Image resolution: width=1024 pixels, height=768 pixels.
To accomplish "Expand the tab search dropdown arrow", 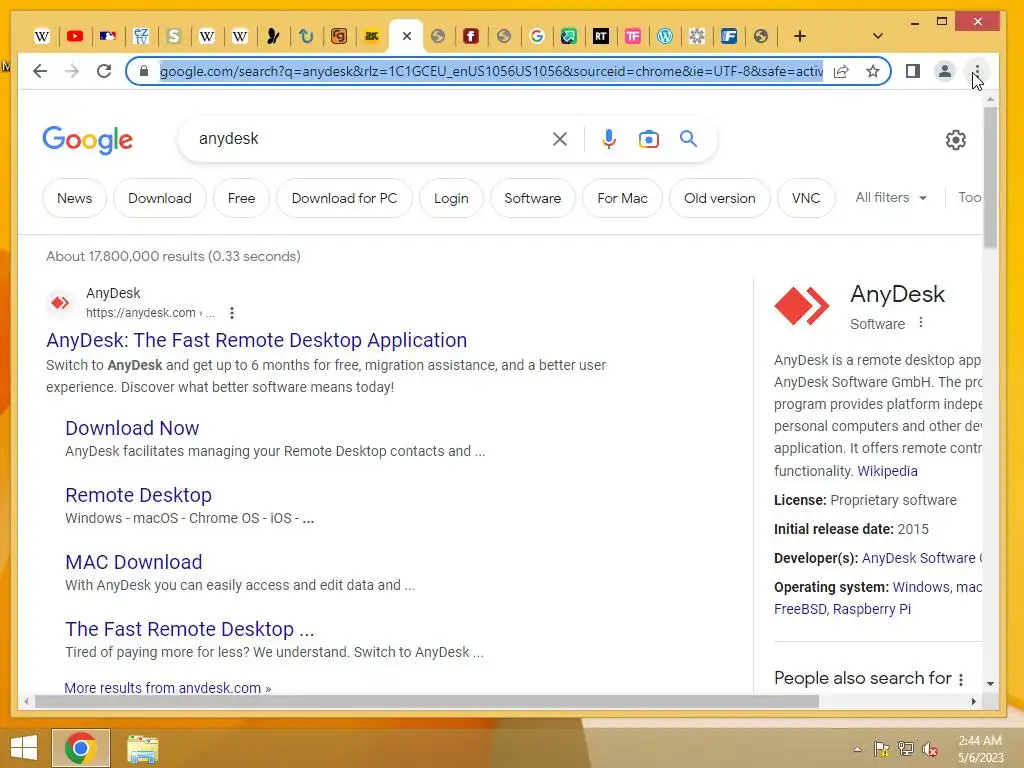I will point(878,37).
